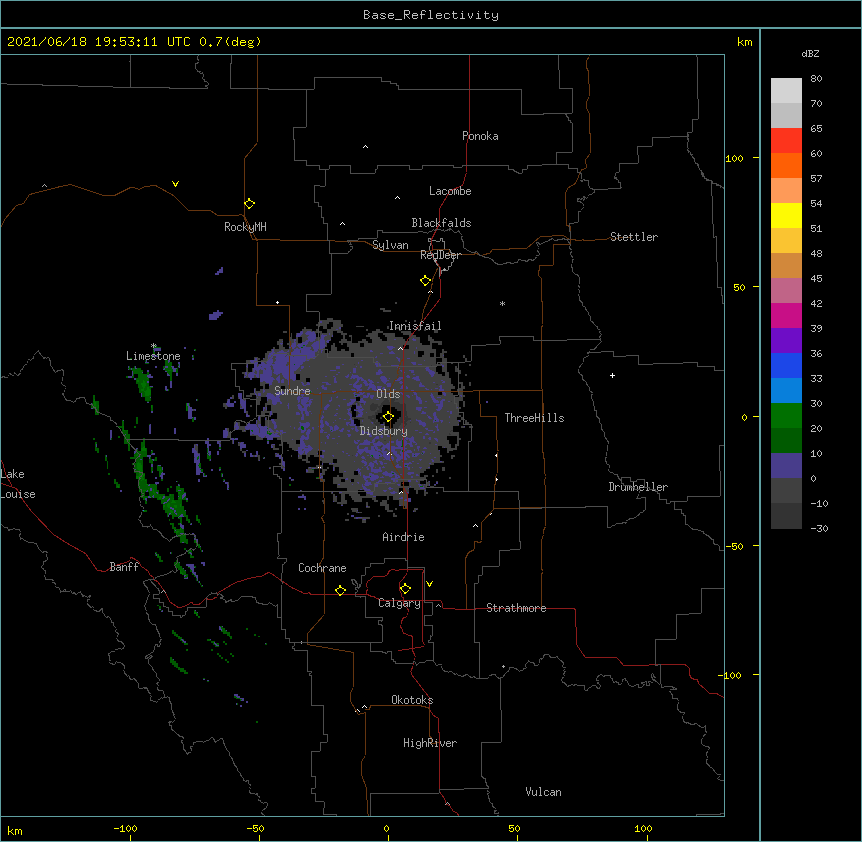Click the white asterisk marker above Limestone
The width and height of the screenshot is (862, 842).
[x=154, y=346]
